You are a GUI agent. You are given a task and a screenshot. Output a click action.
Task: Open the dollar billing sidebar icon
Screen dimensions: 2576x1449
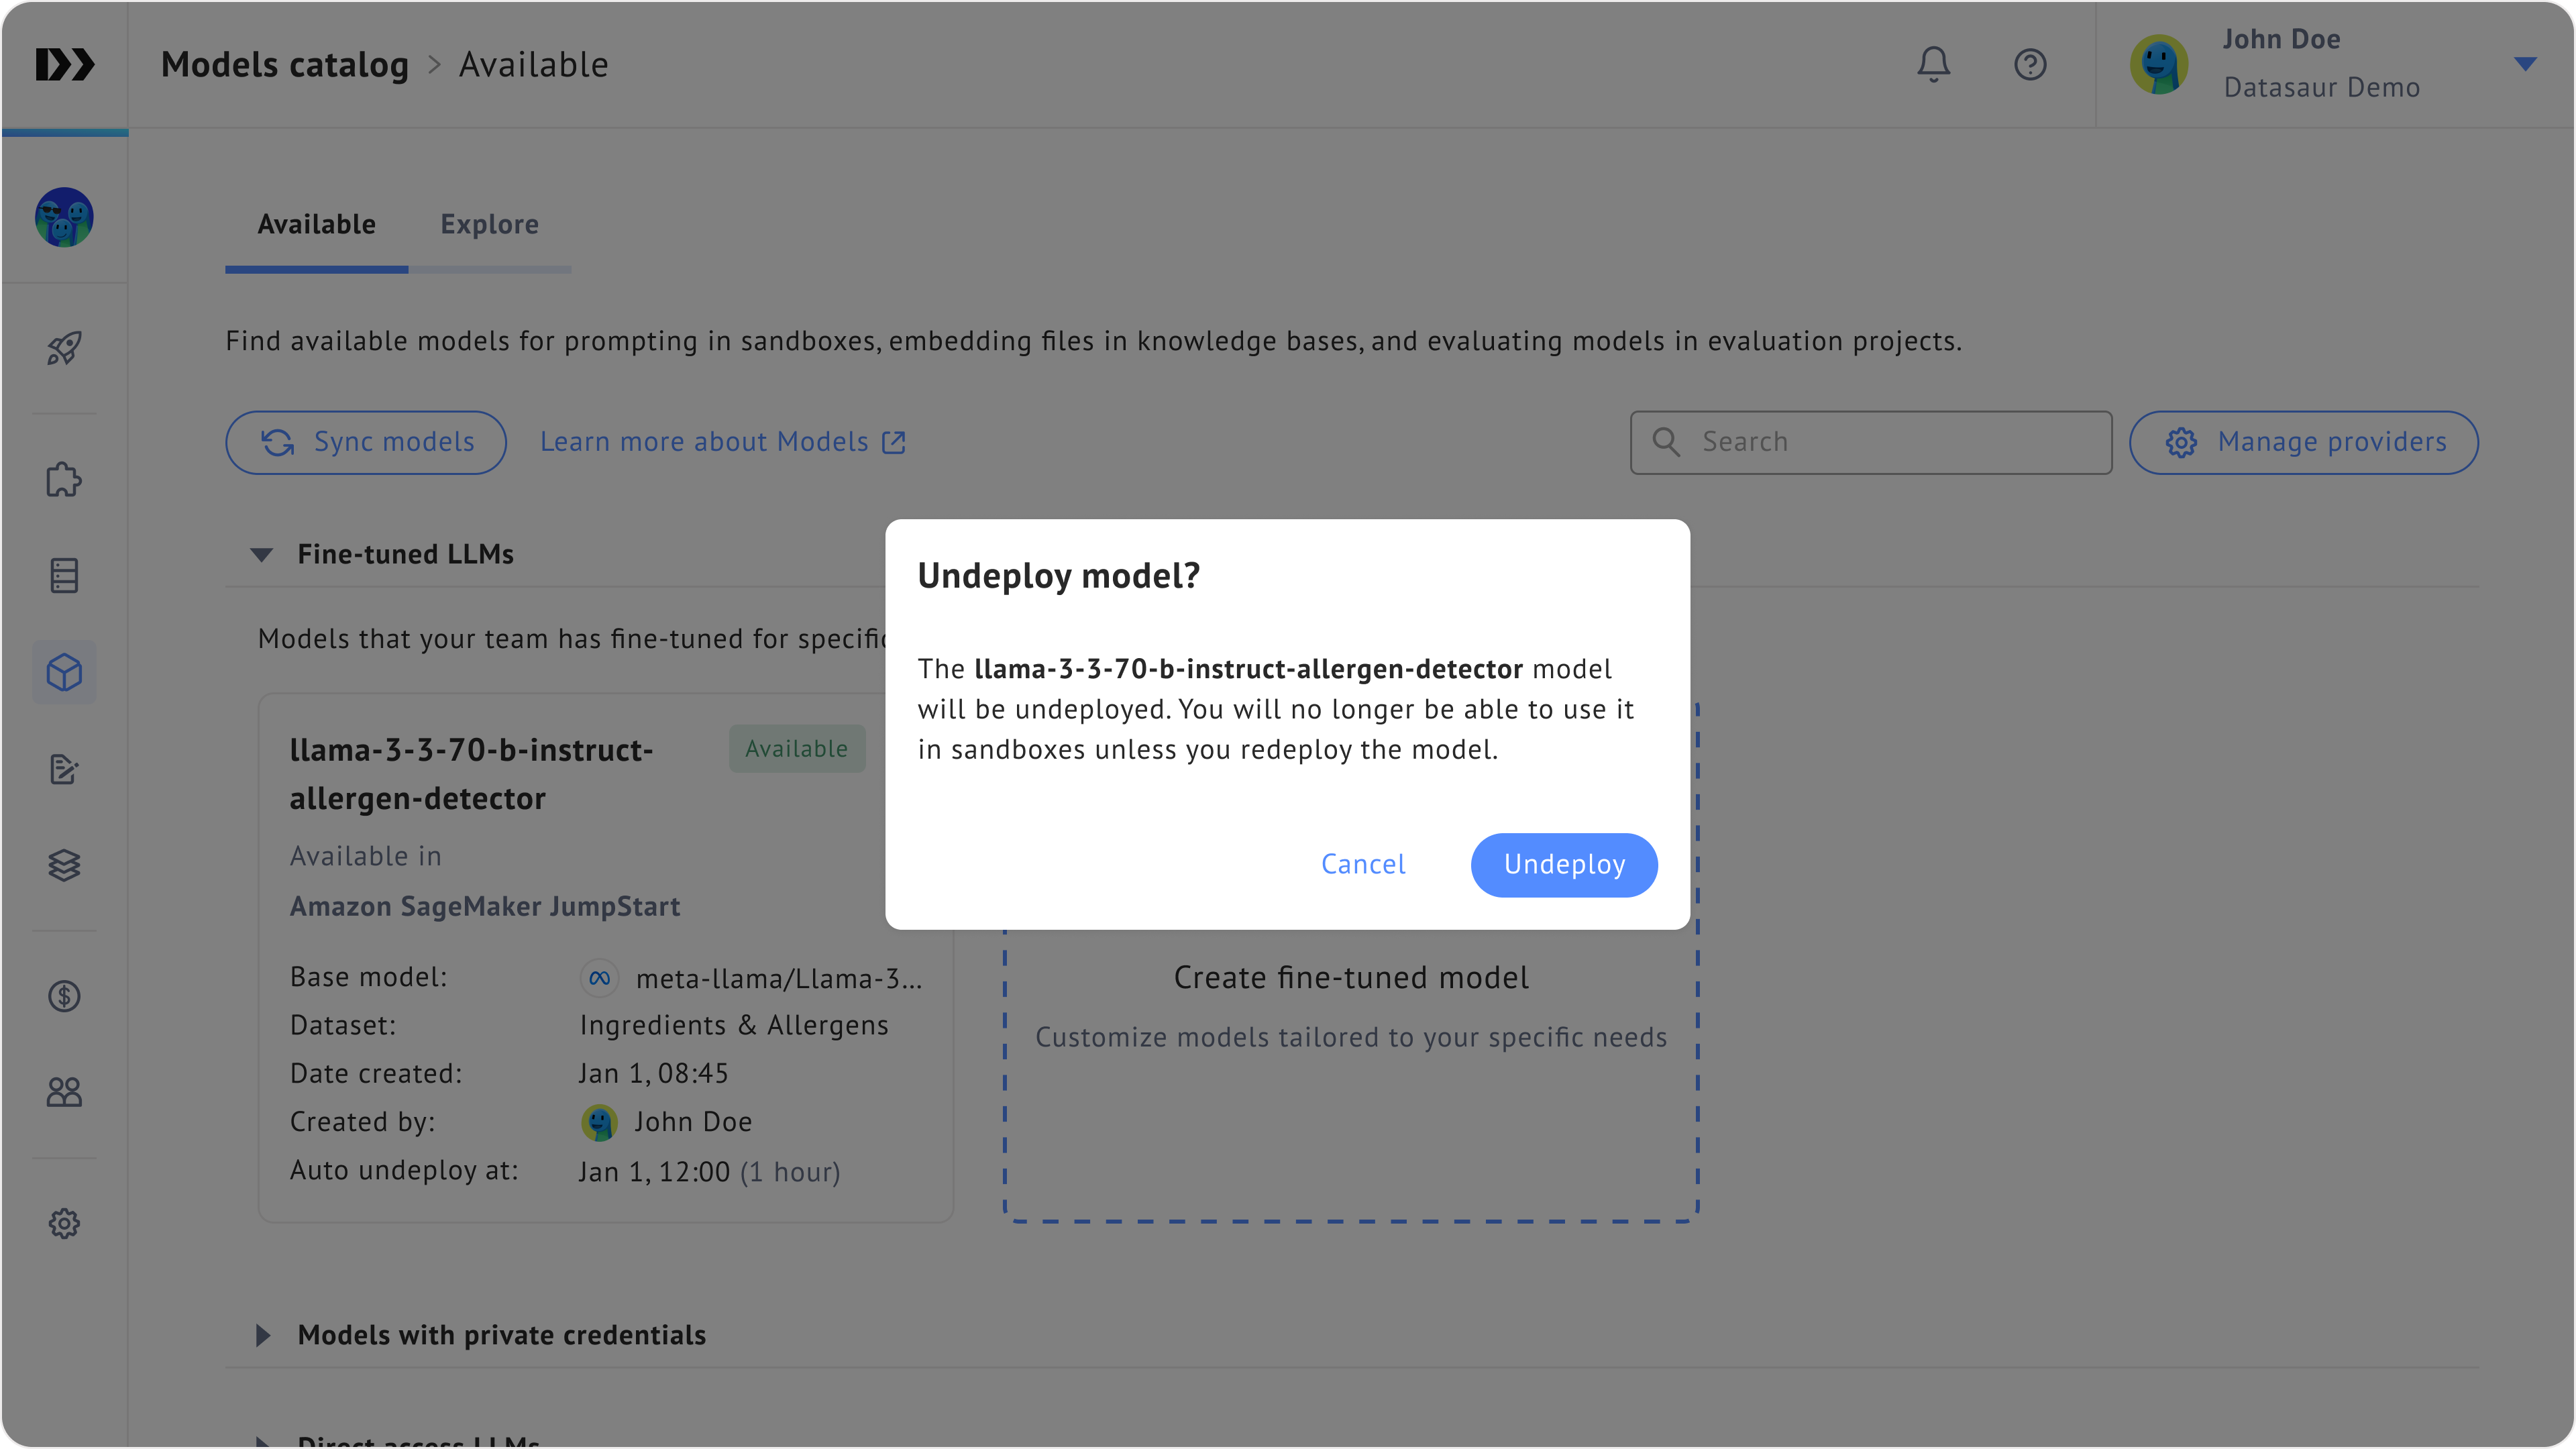(x=64, y=996)
